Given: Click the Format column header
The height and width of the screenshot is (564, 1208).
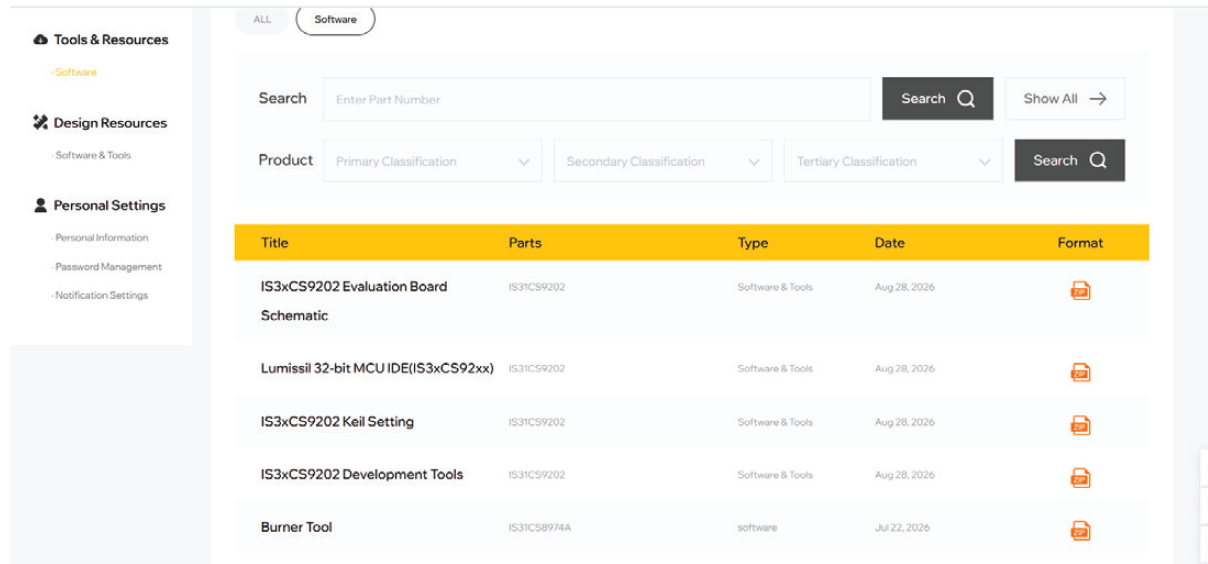Looking at the screenshot, I should 1080,243.
